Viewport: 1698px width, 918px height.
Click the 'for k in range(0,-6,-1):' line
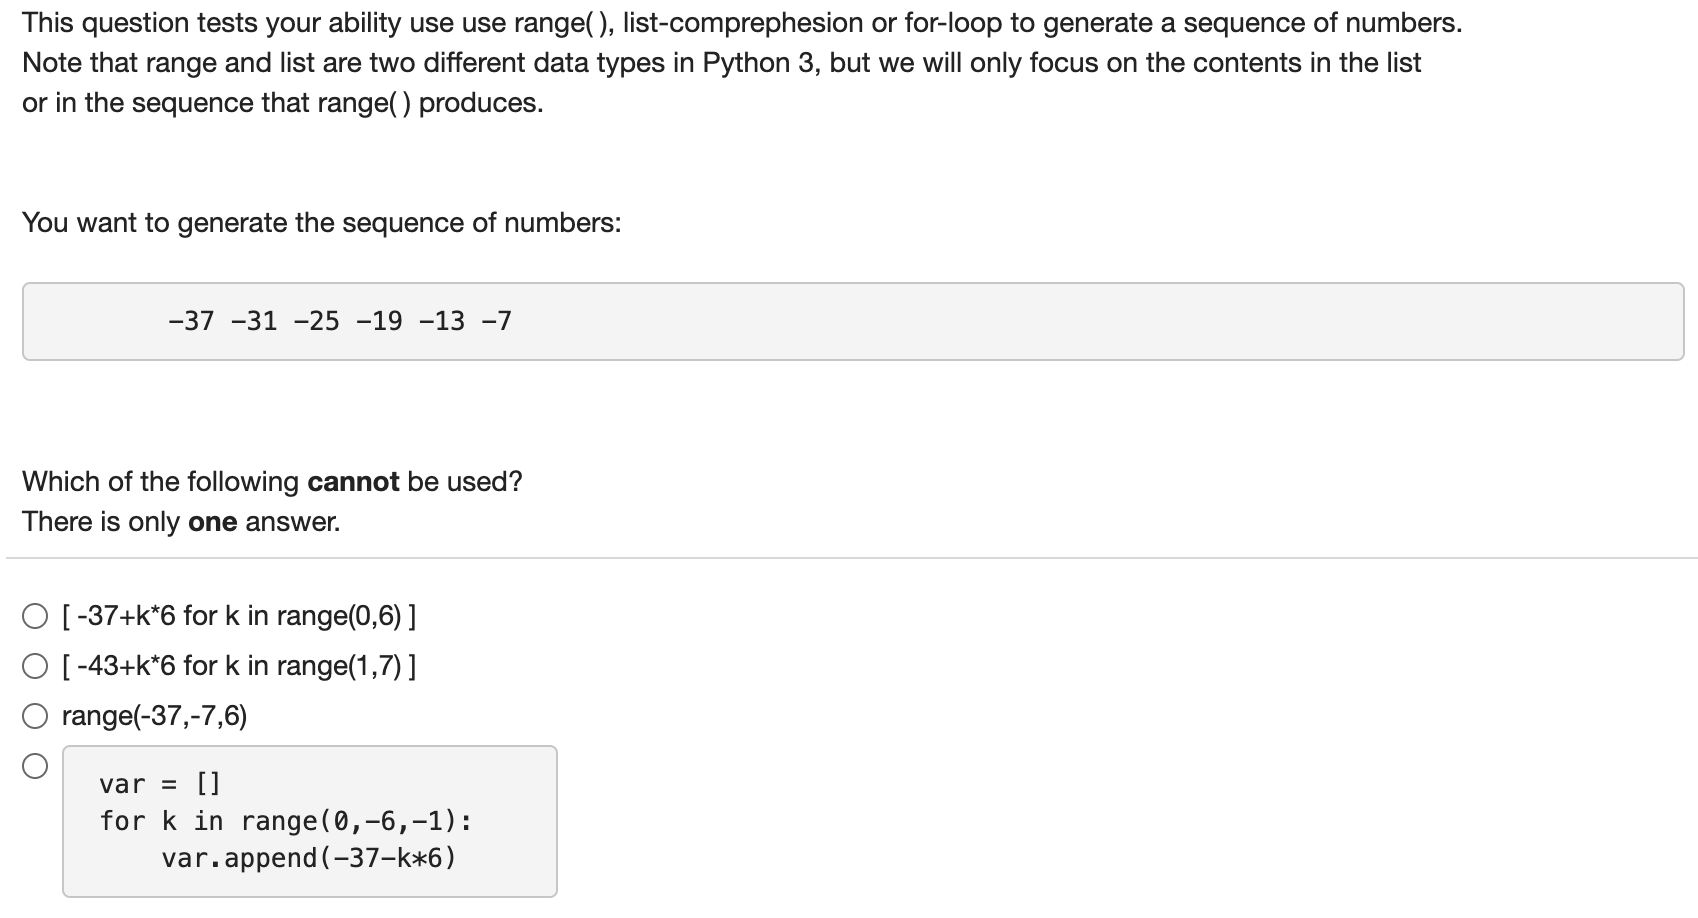(286, 821)
